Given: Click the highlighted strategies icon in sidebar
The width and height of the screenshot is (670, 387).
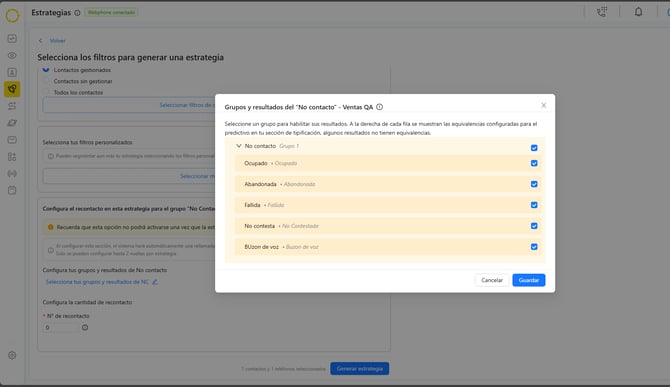Looking at the screenshot, I should [x=12, y=89].
